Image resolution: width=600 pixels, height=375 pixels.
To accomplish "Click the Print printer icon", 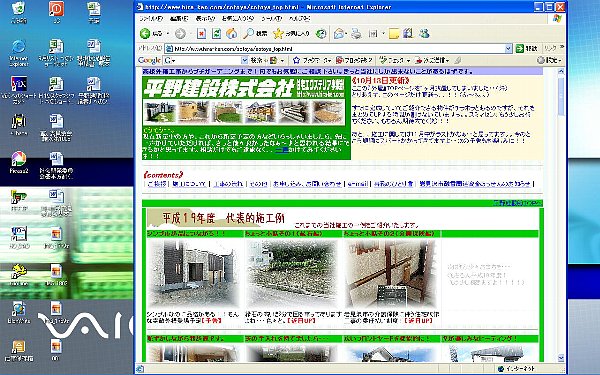I will (356, 34).
